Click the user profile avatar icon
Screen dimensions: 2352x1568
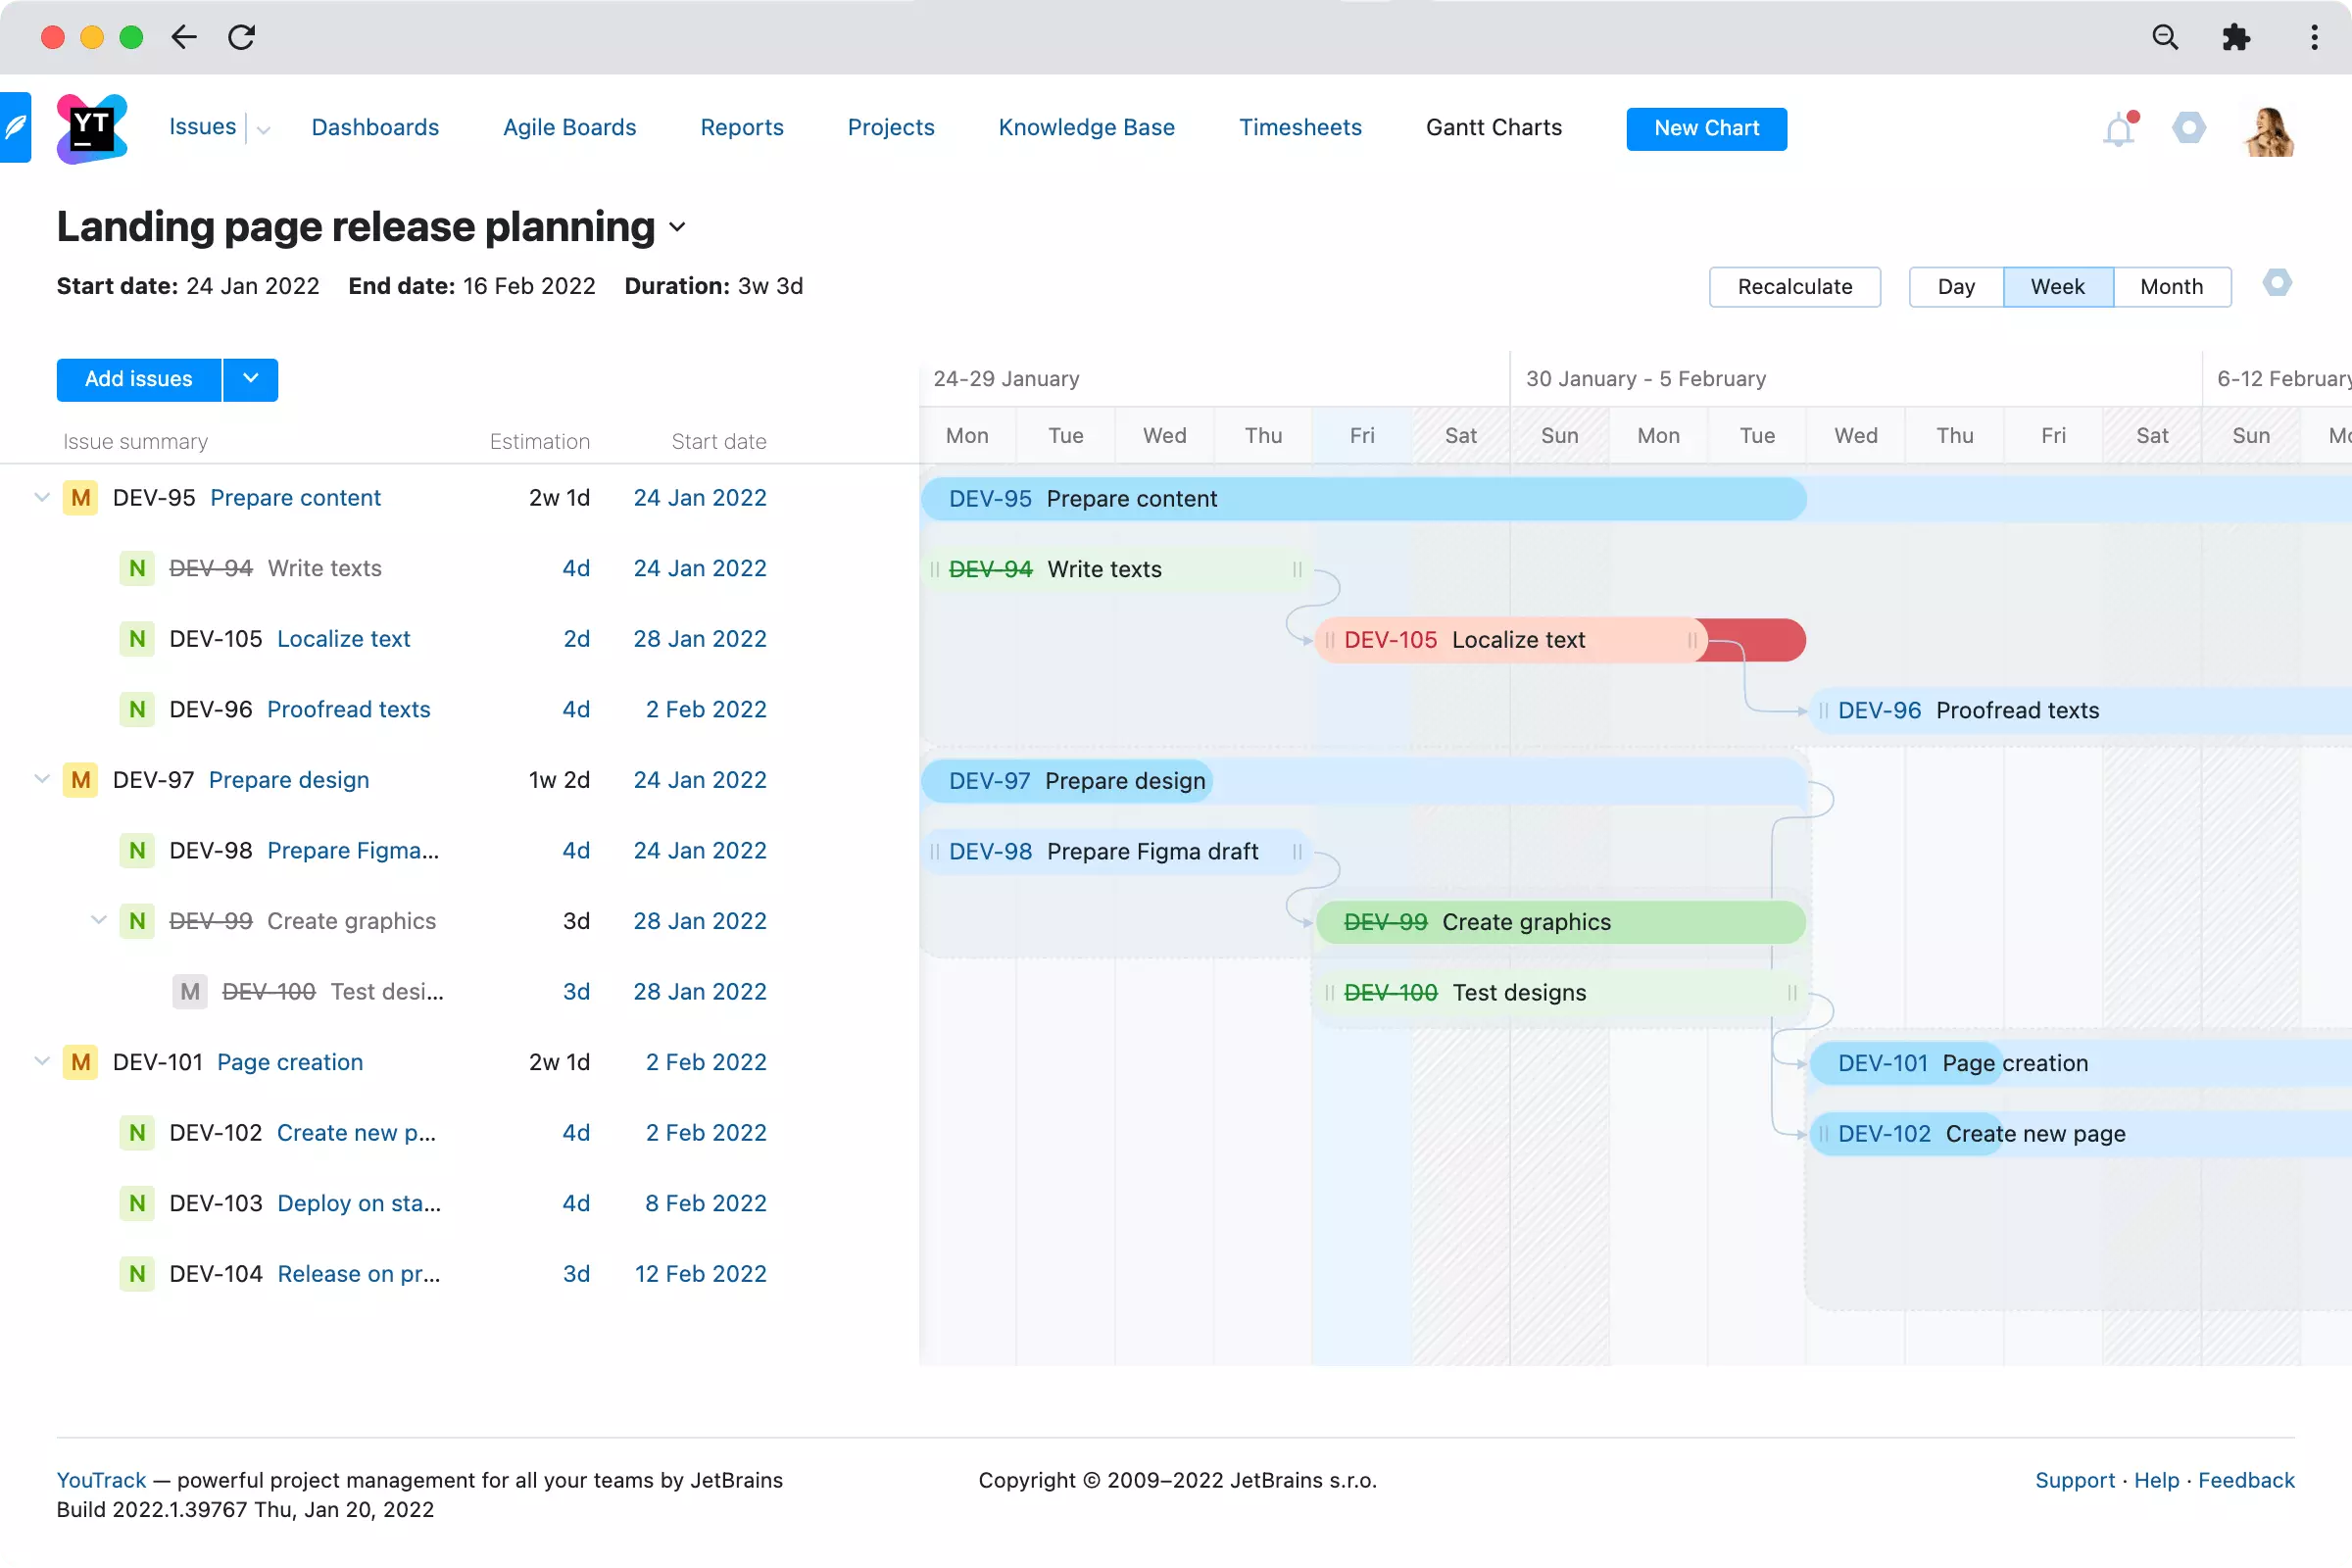click(2272, 126)
